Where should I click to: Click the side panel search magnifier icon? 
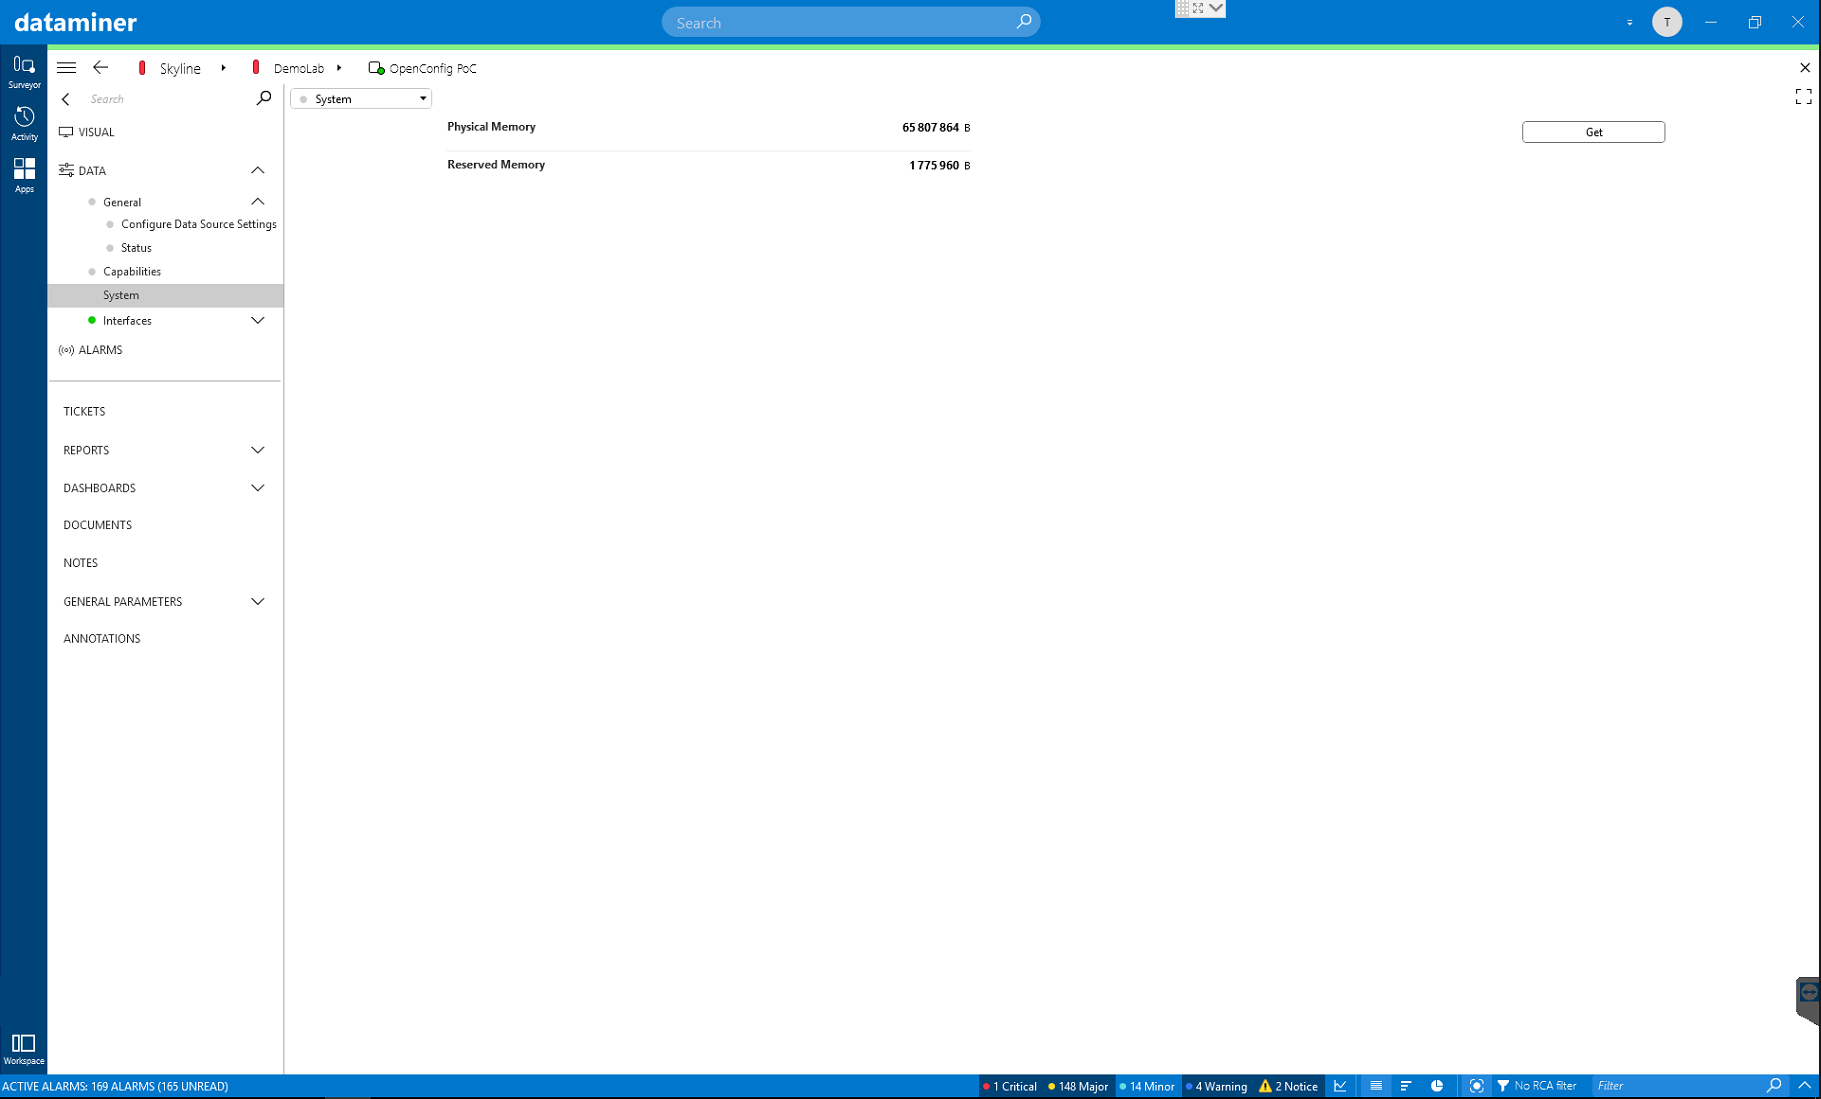263,98
